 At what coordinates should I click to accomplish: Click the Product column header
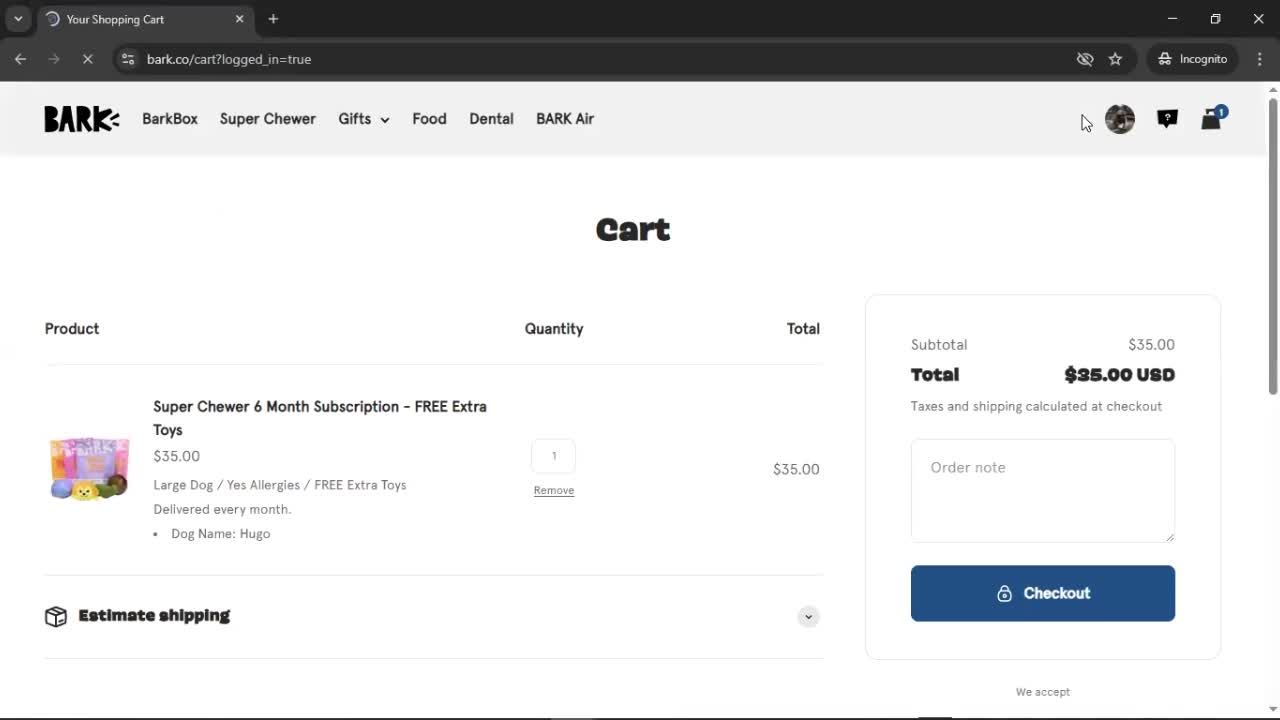(72, 329)
